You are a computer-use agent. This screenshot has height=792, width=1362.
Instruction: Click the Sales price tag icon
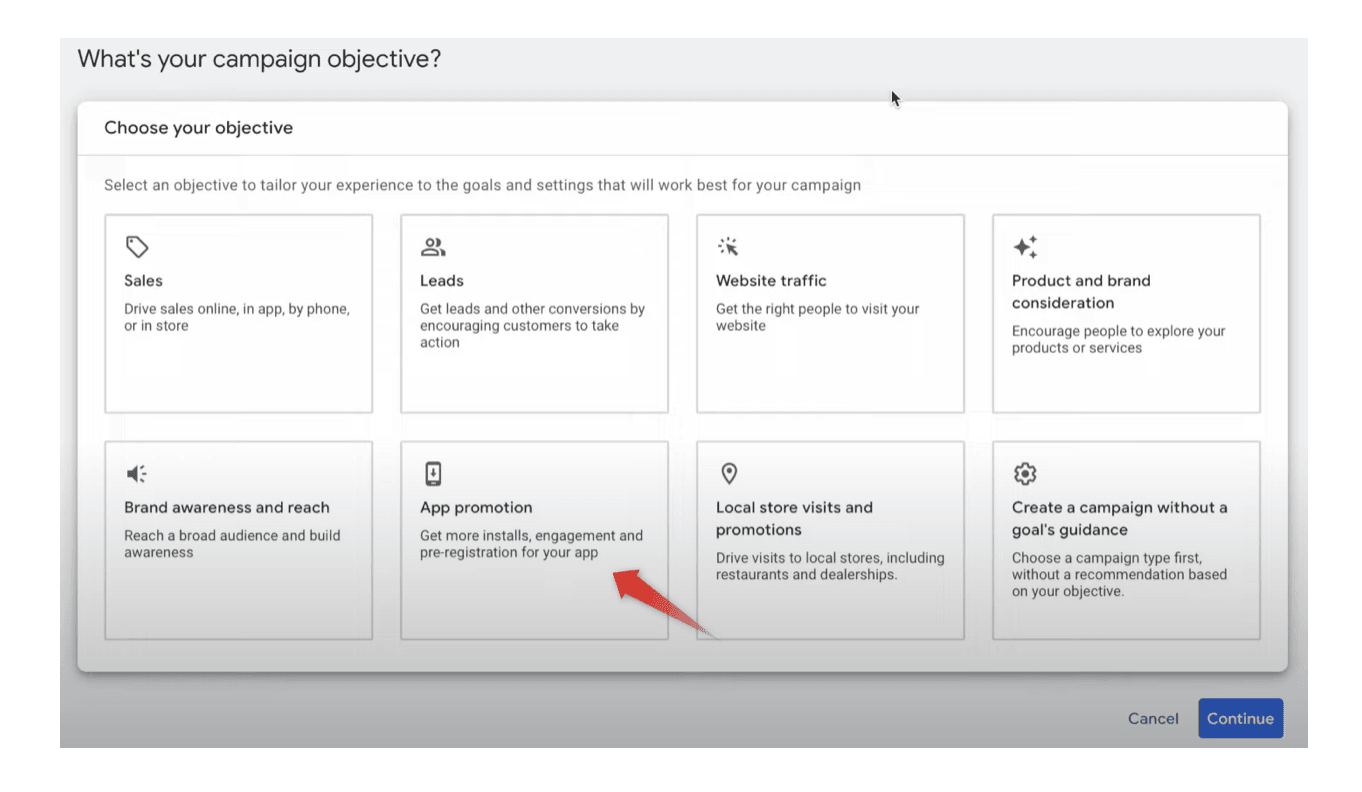click(137, 247)
